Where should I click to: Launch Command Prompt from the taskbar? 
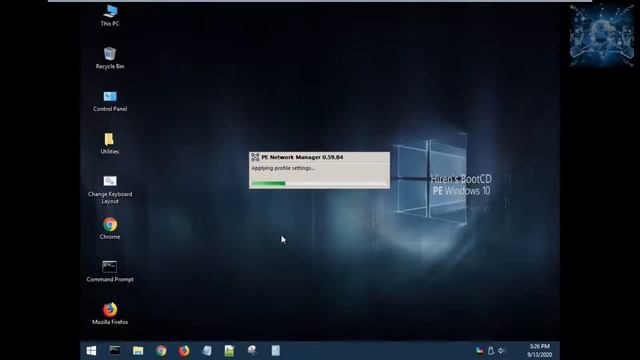(x=115, y=350)
